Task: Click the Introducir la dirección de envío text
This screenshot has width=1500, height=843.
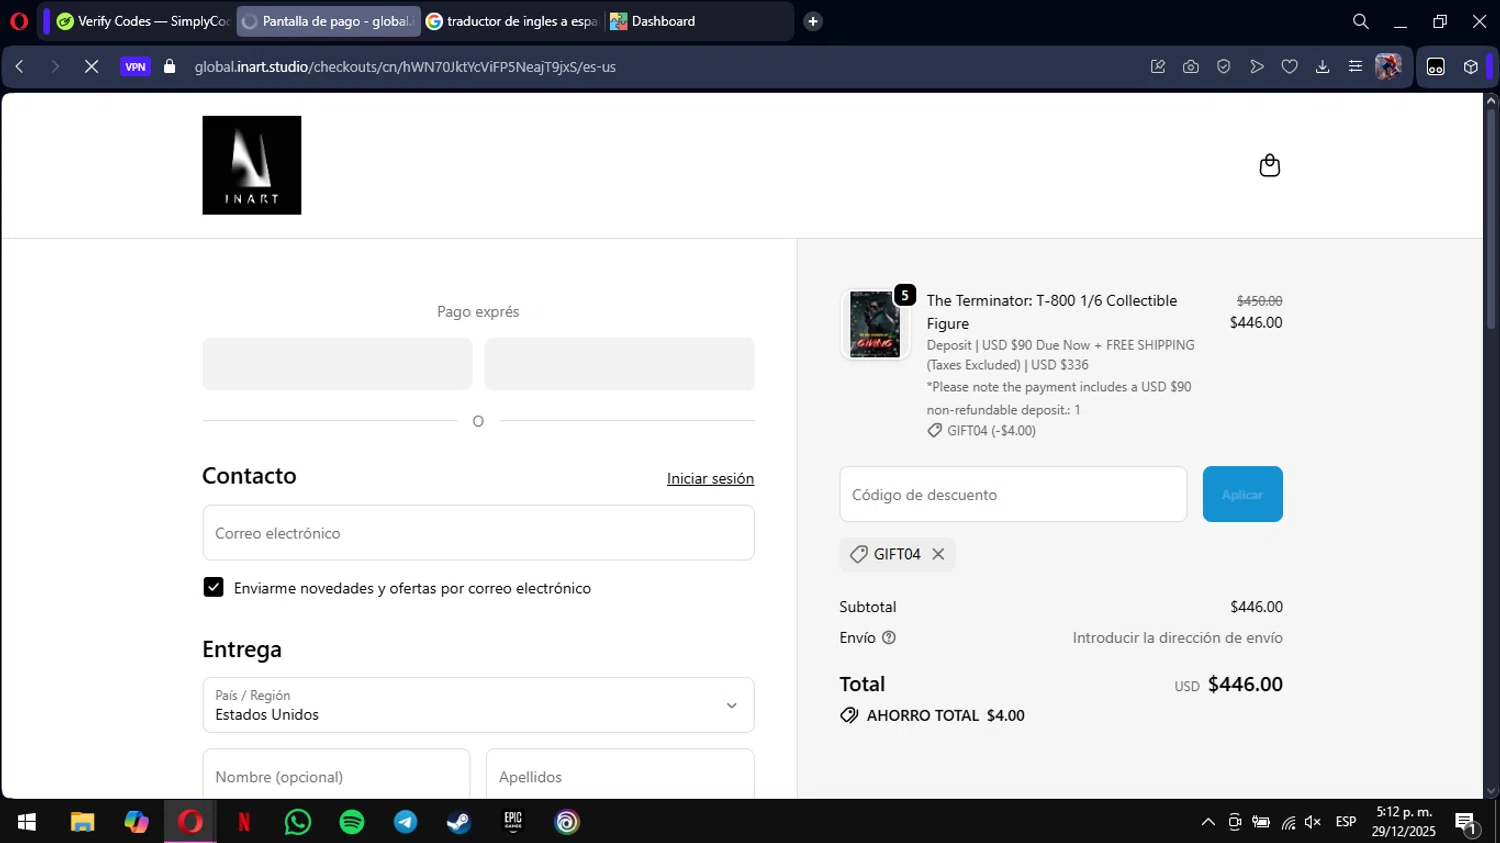Action: pos(1177,638)
